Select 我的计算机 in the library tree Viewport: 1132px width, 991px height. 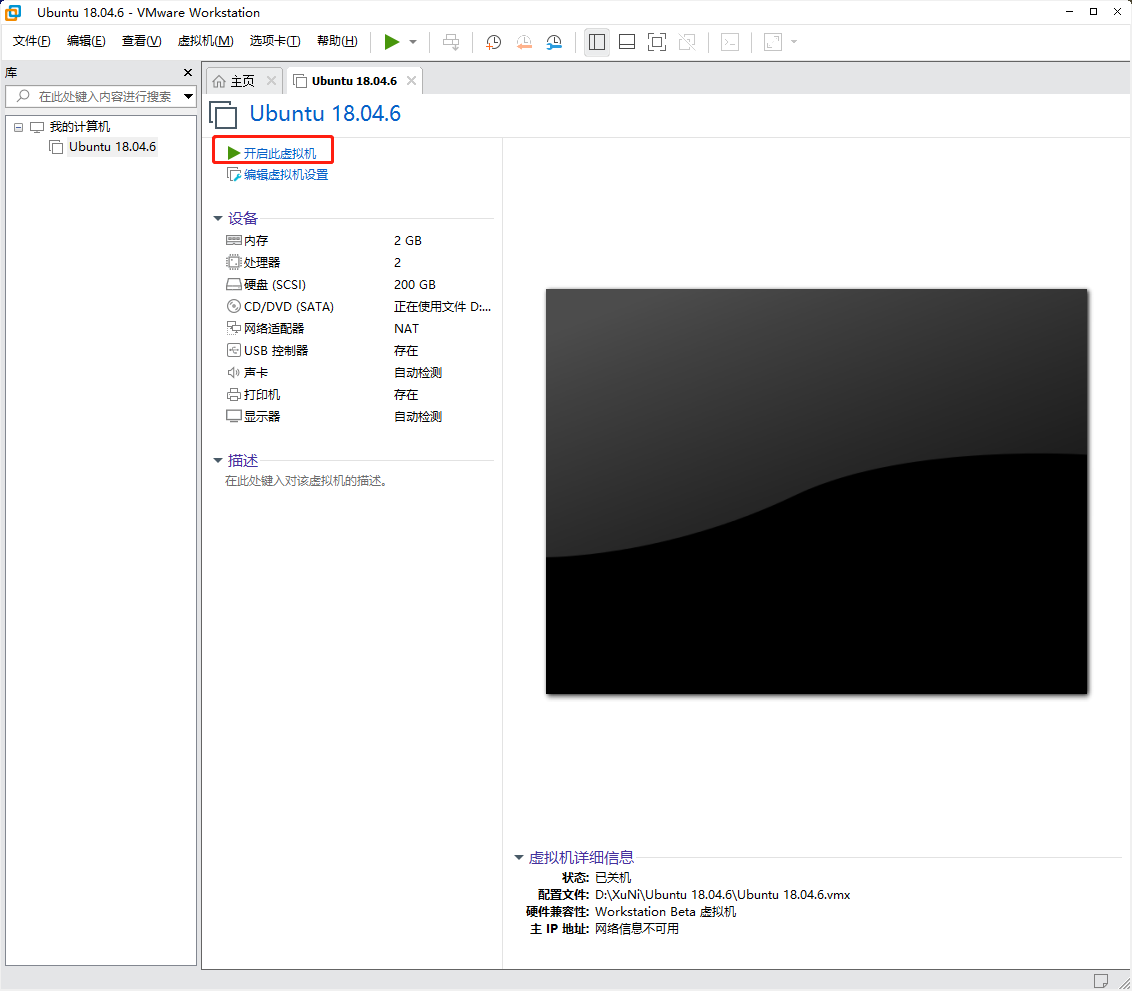(79, 127)
